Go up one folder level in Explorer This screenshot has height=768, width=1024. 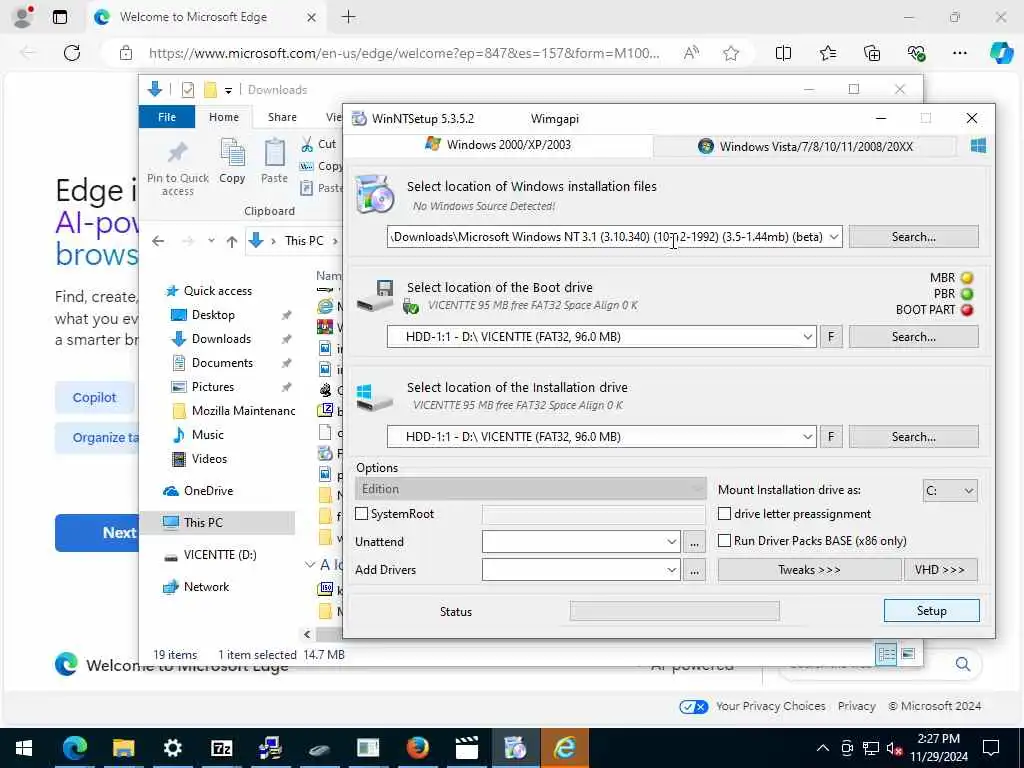(232, 241)
